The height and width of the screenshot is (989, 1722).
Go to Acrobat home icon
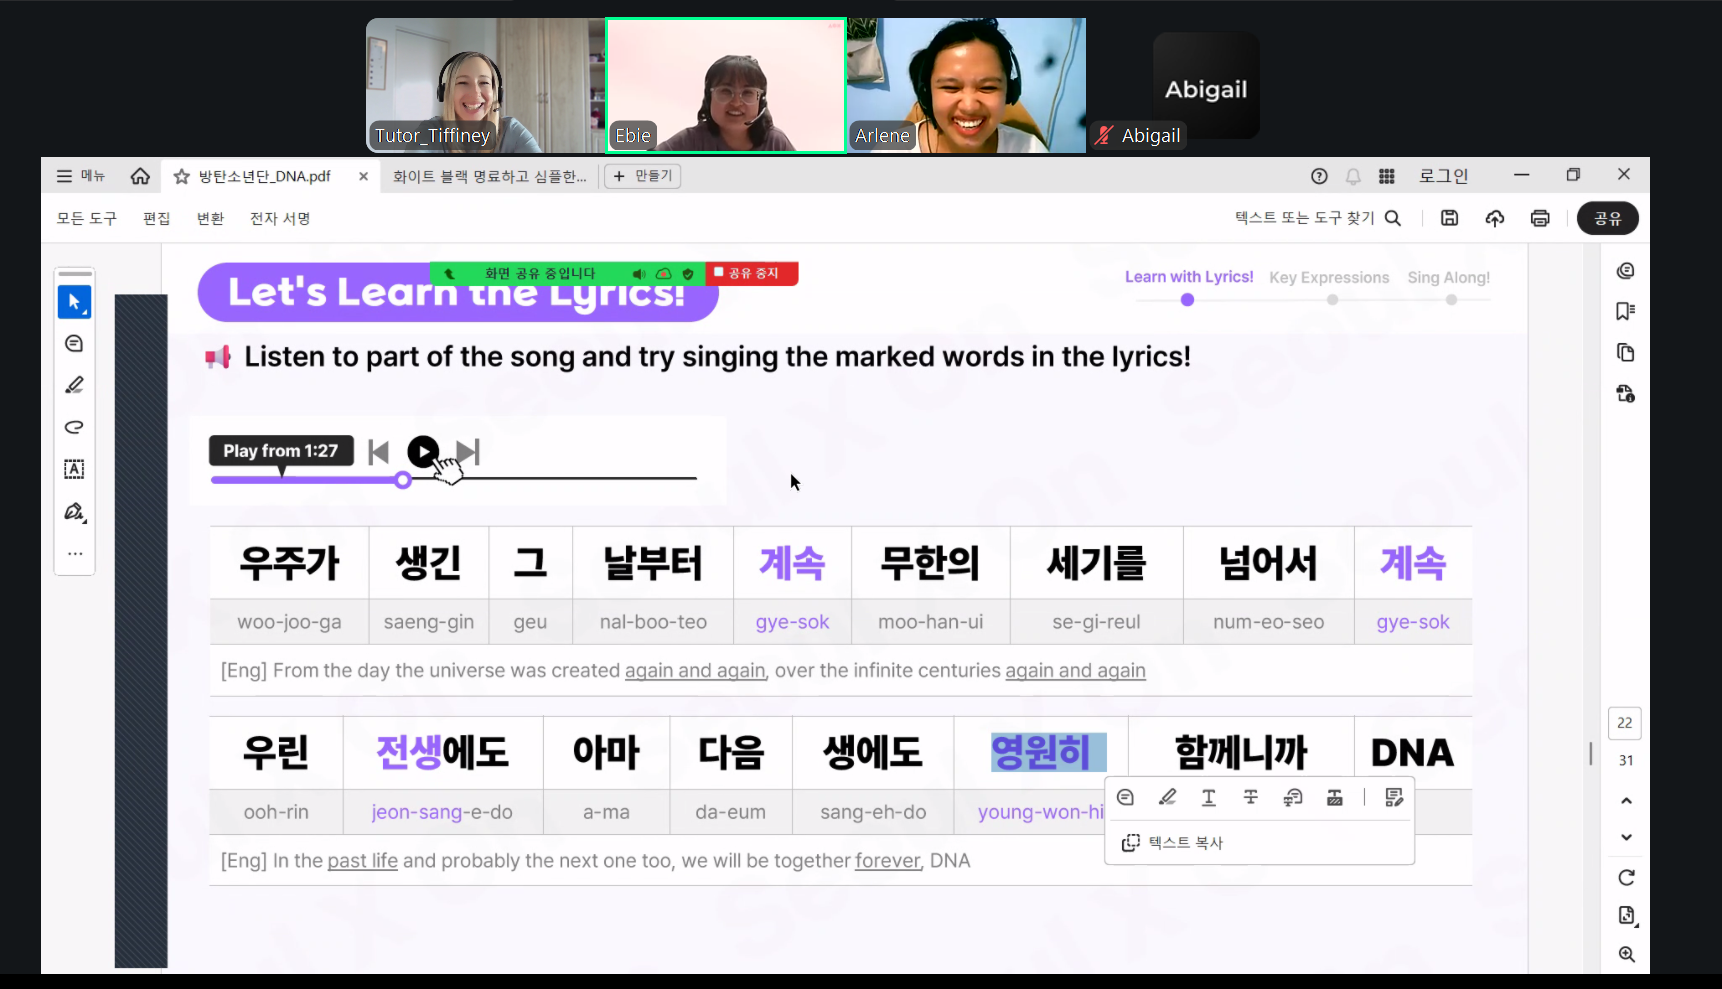[140, 176]
